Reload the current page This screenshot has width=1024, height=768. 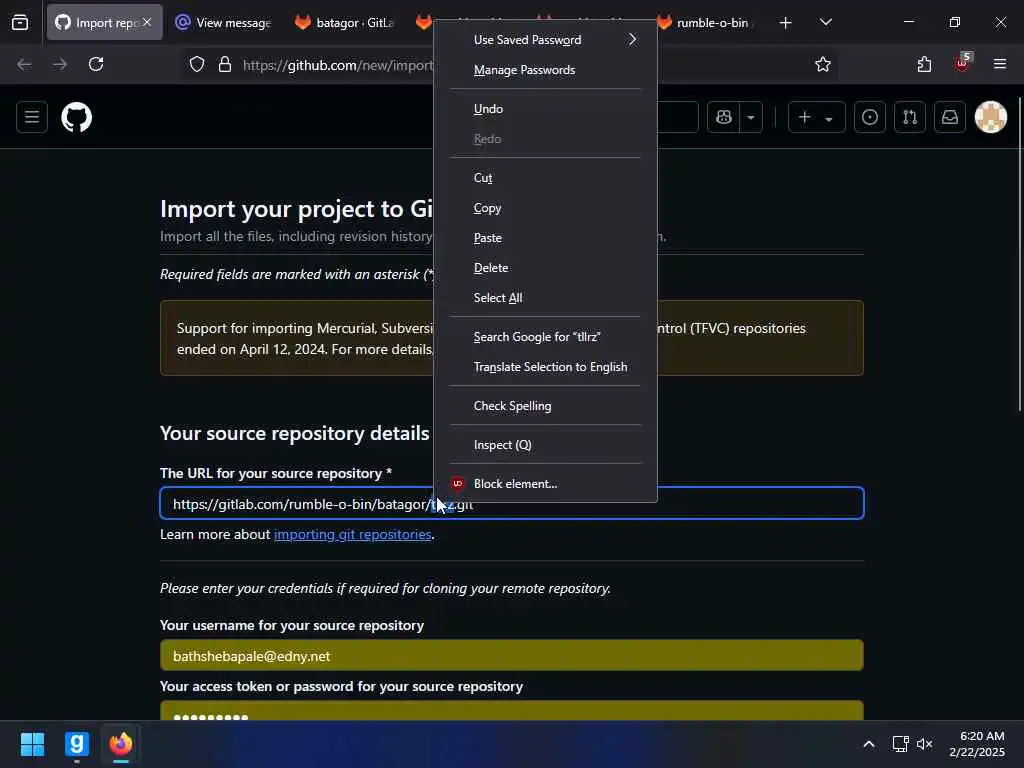coord(96,64)
